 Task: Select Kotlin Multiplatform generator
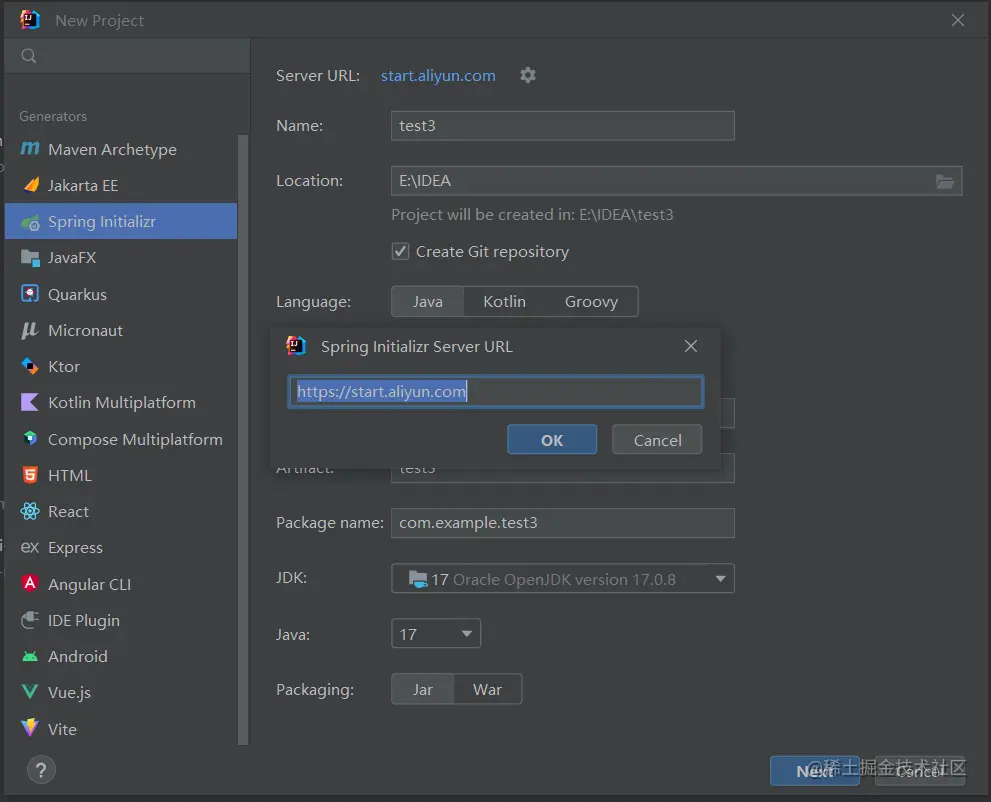[121, 402]
